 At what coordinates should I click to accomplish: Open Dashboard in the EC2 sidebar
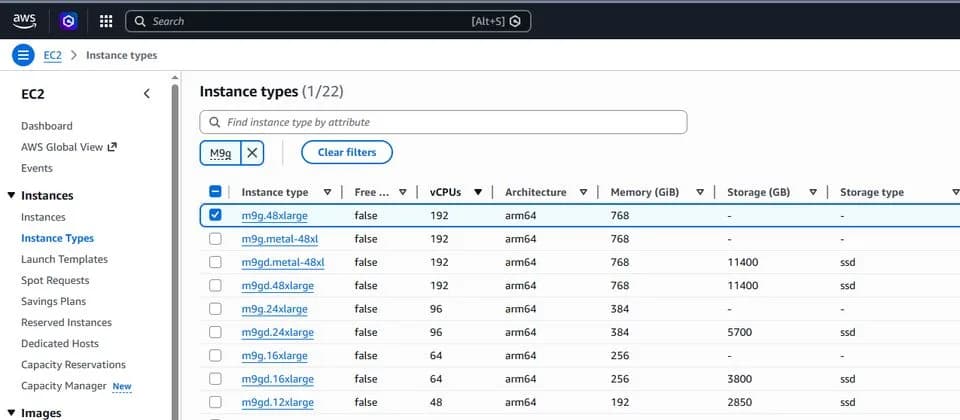click(x=47, y=126)
